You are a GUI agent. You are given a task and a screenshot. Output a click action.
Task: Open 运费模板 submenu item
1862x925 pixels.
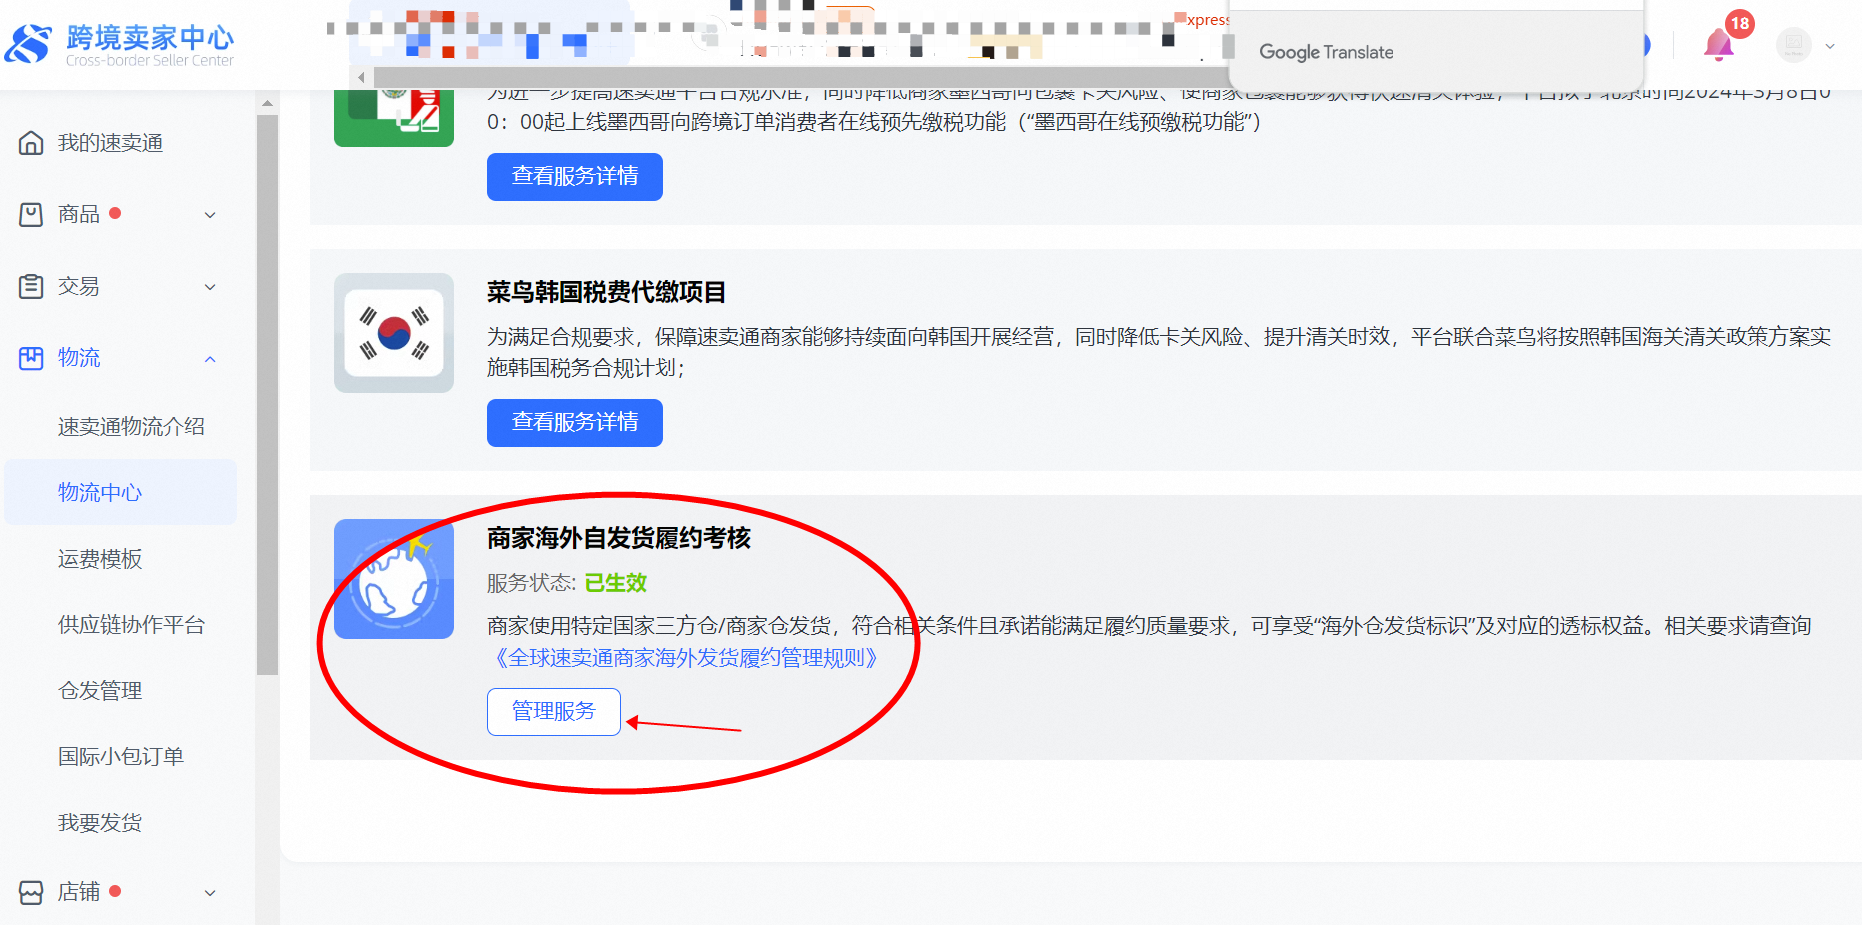pos(100,559)
